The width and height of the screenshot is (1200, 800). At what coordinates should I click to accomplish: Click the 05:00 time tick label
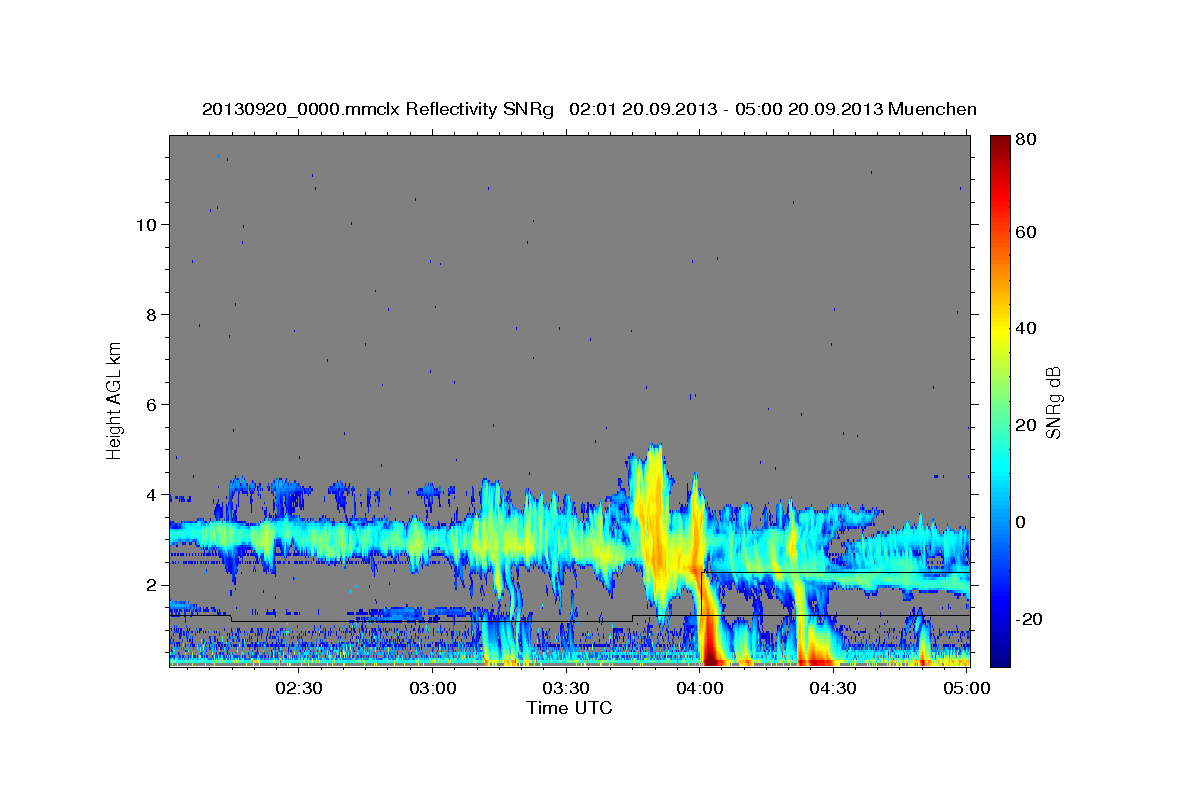(966, 688)
